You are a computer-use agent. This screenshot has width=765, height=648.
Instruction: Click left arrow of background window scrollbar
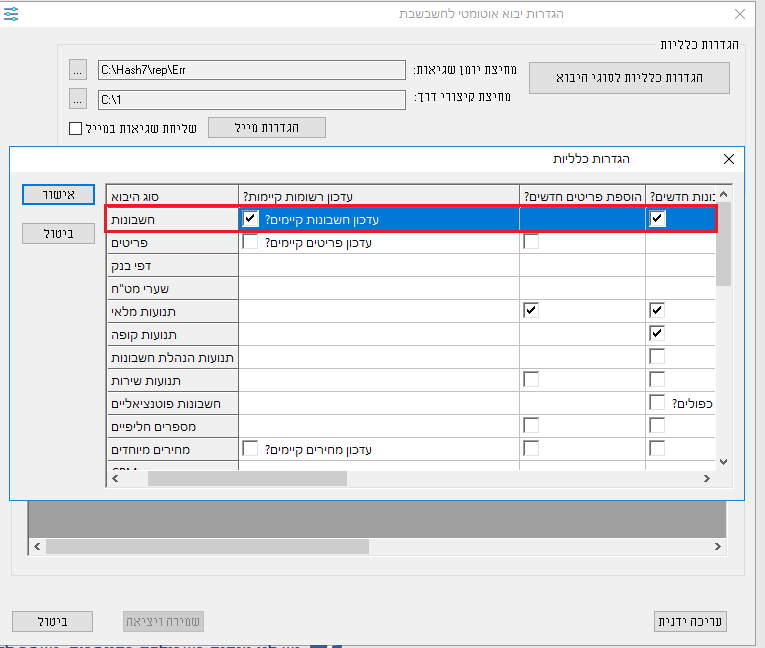[37, 547]
